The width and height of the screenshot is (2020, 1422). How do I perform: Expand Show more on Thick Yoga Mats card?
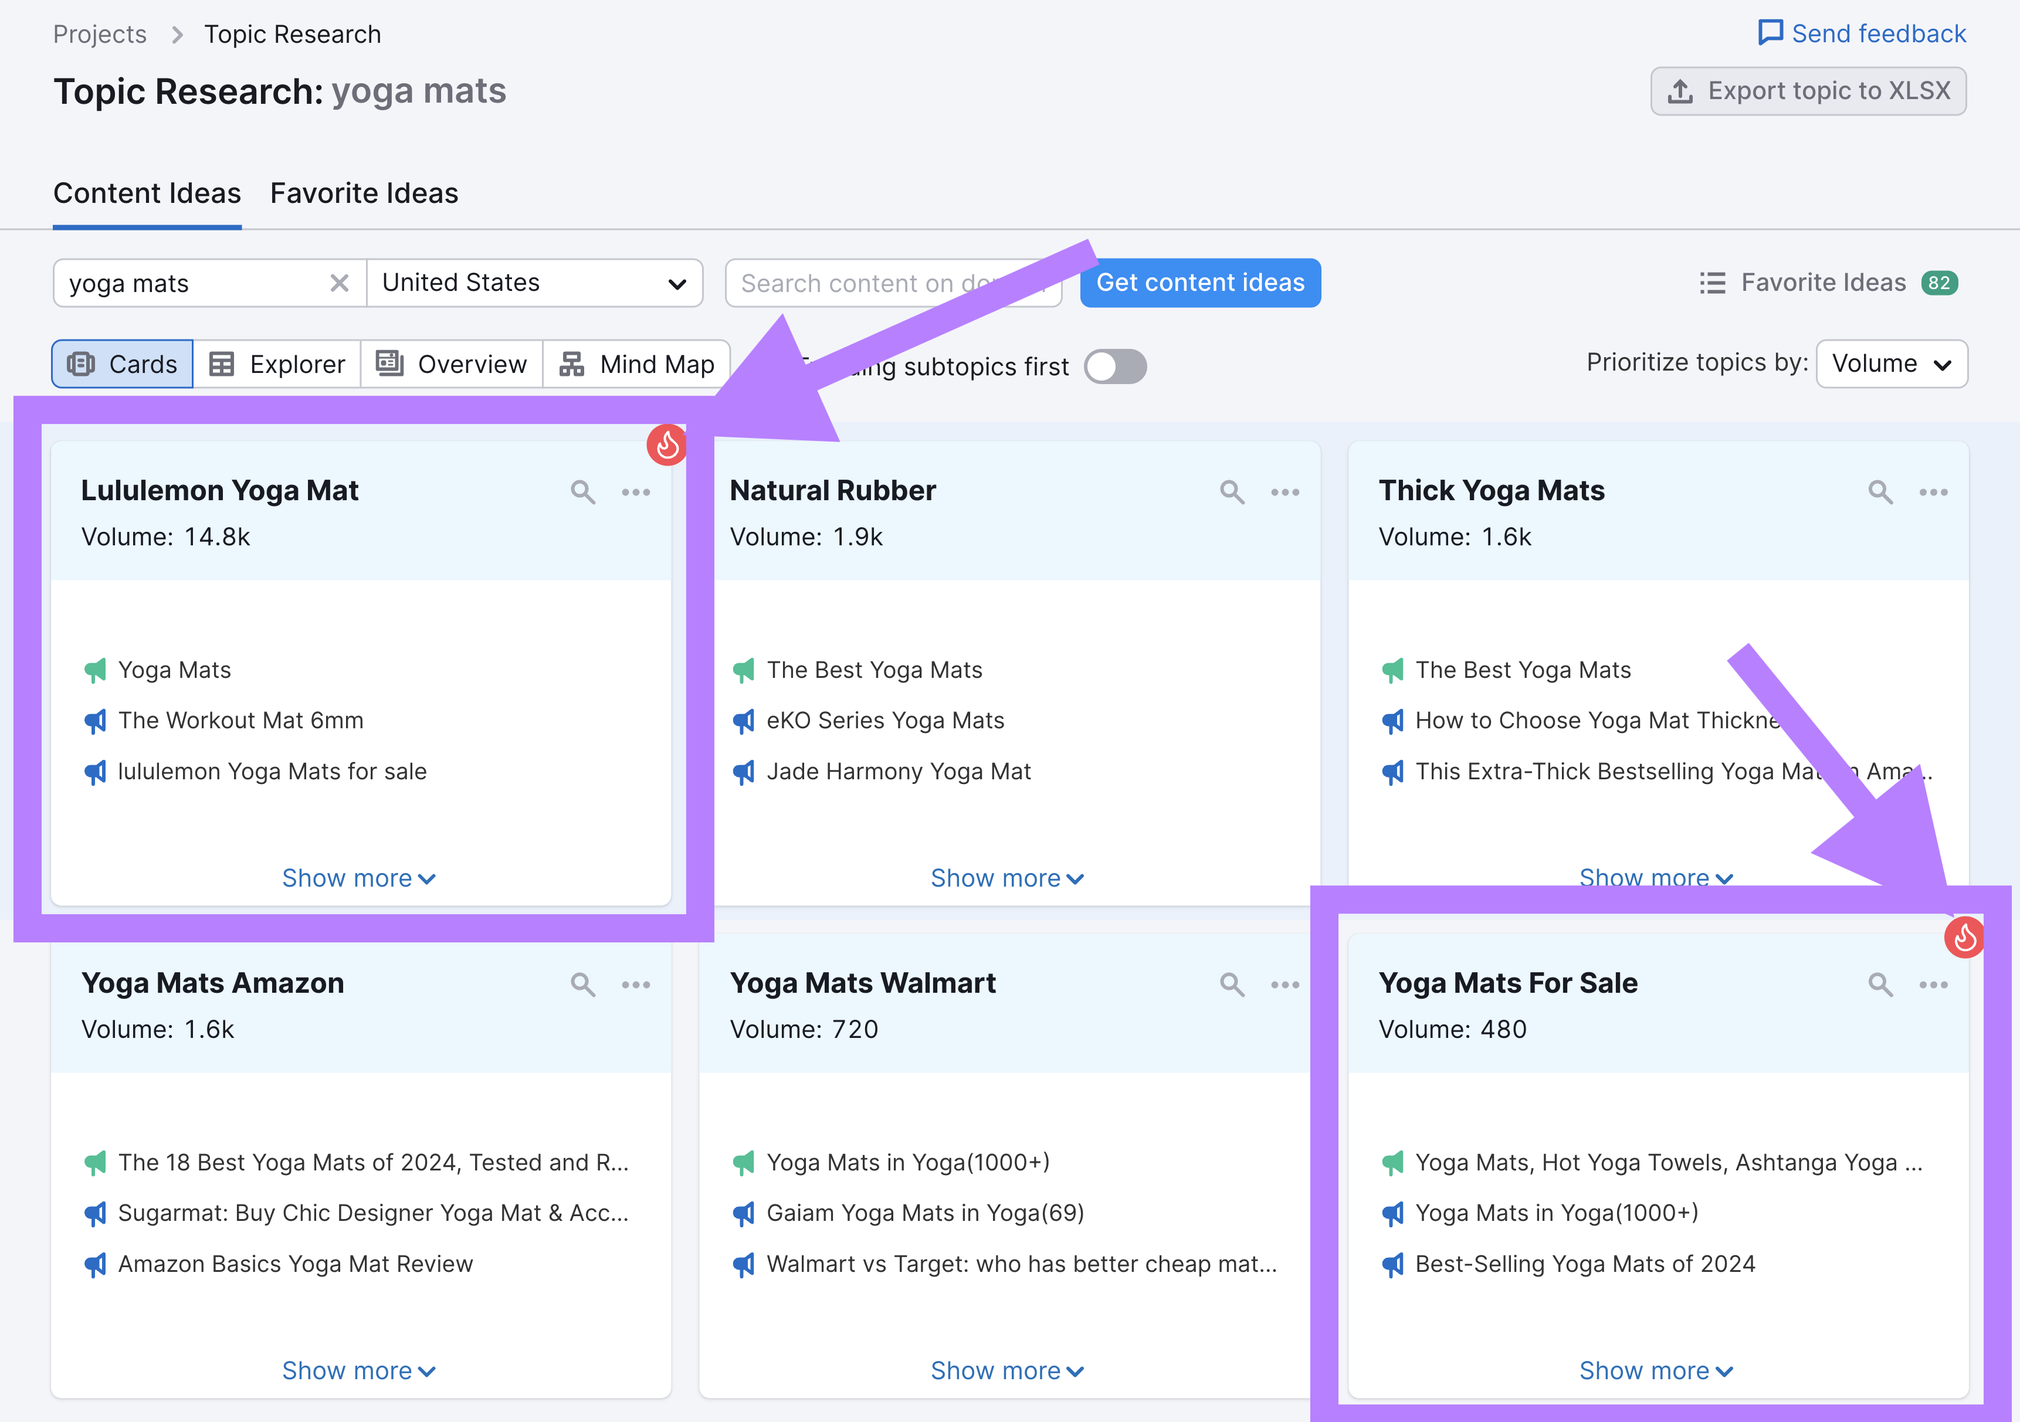coord(1655,877)
